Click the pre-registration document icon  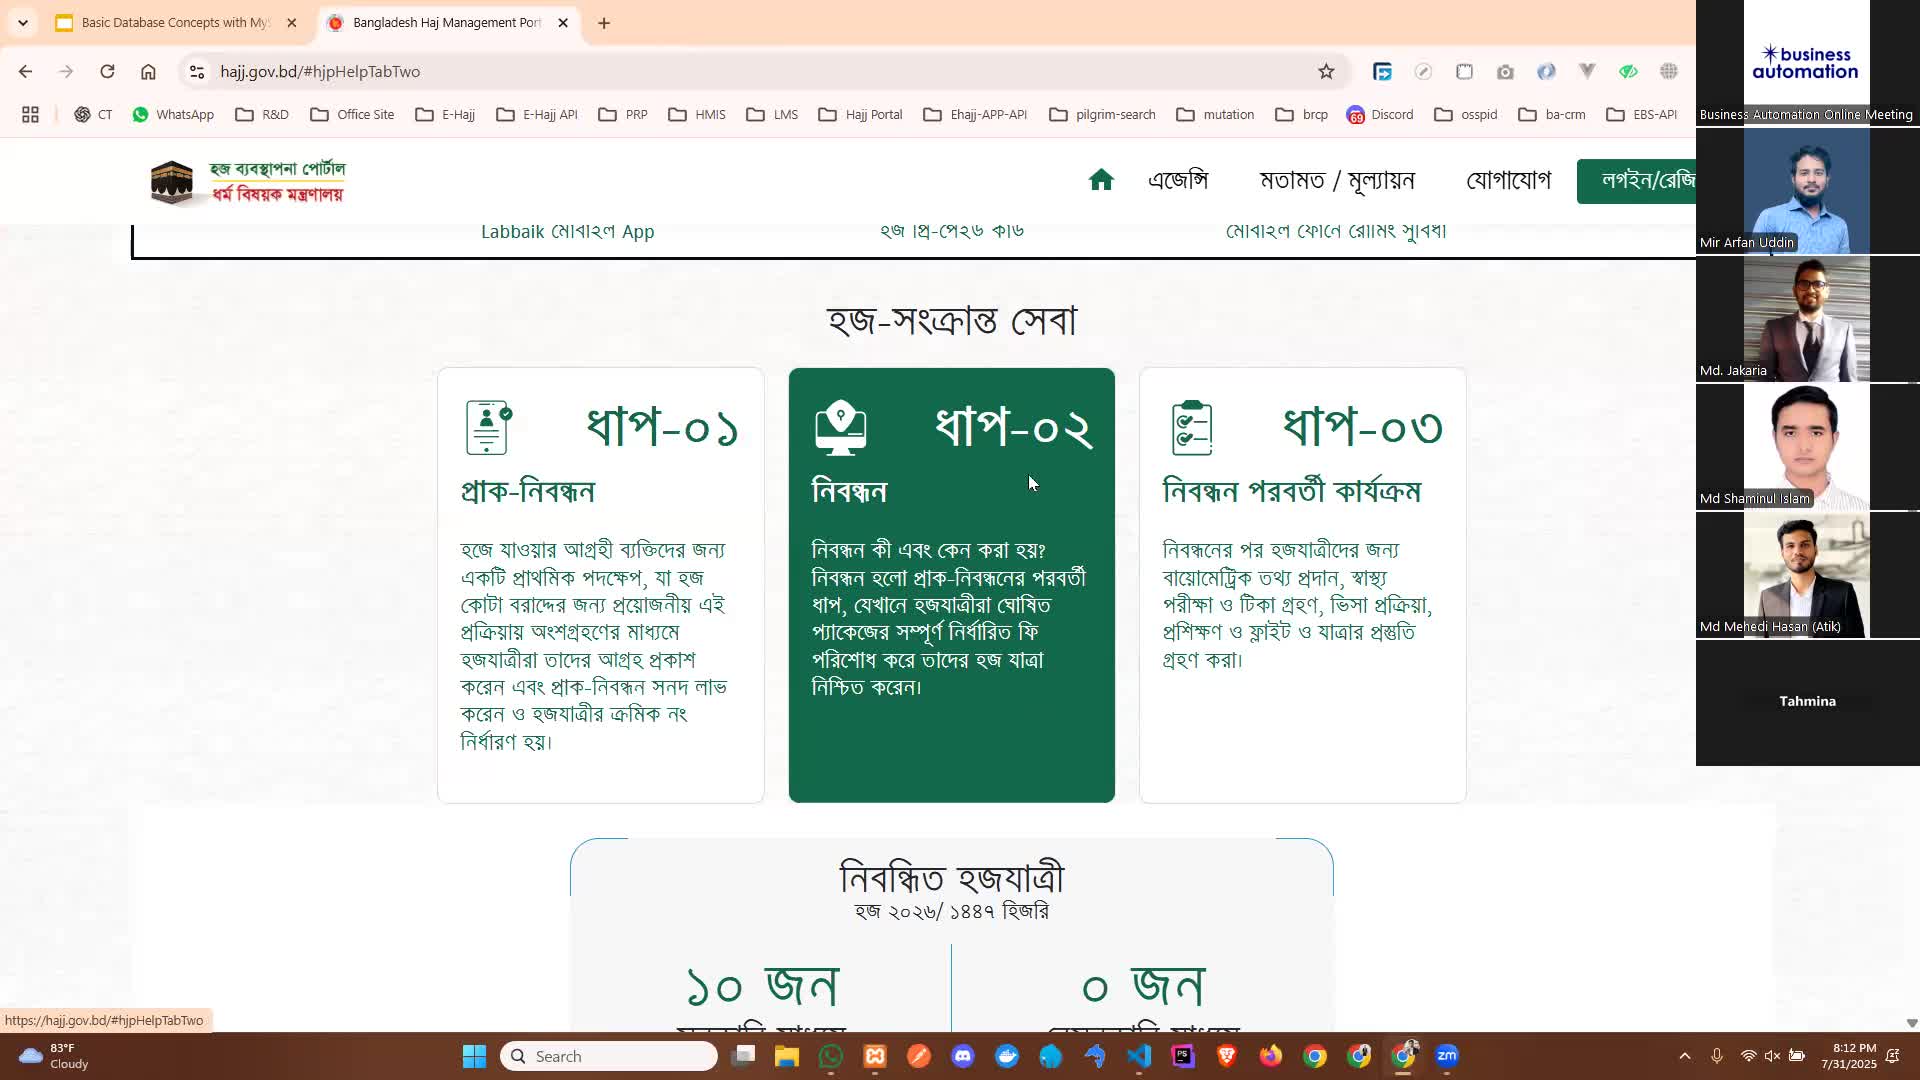[488, 428]
